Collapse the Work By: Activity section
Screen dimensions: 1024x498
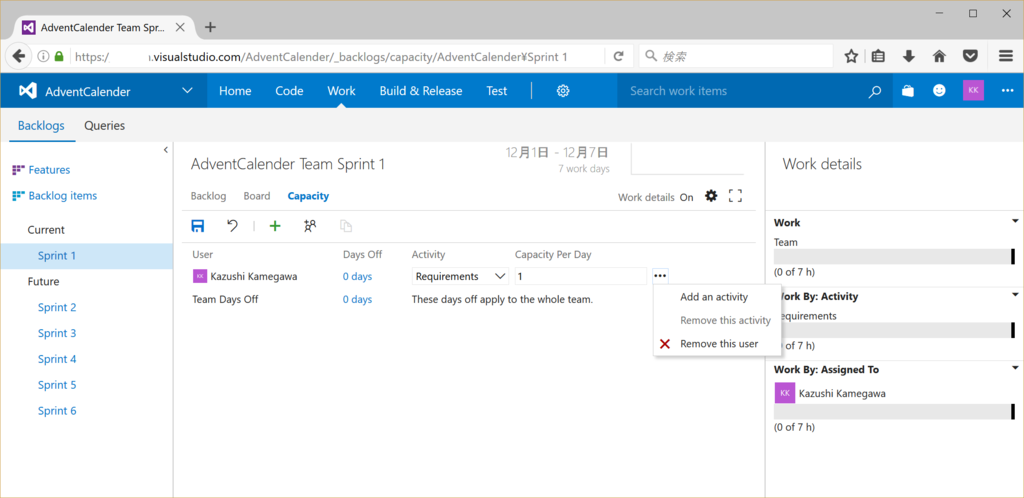1015,295
